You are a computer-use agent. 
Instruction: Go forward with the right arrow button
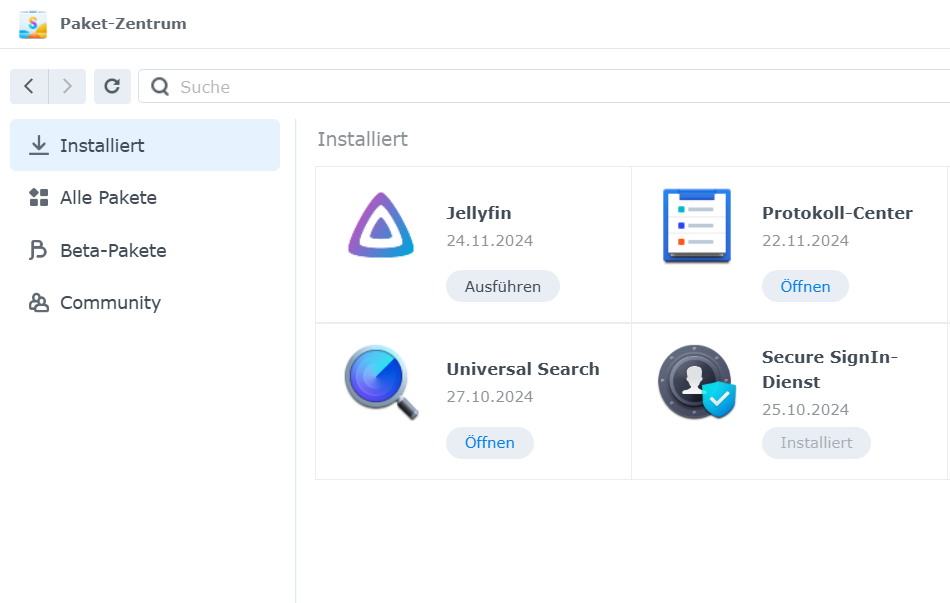point(67,87)
